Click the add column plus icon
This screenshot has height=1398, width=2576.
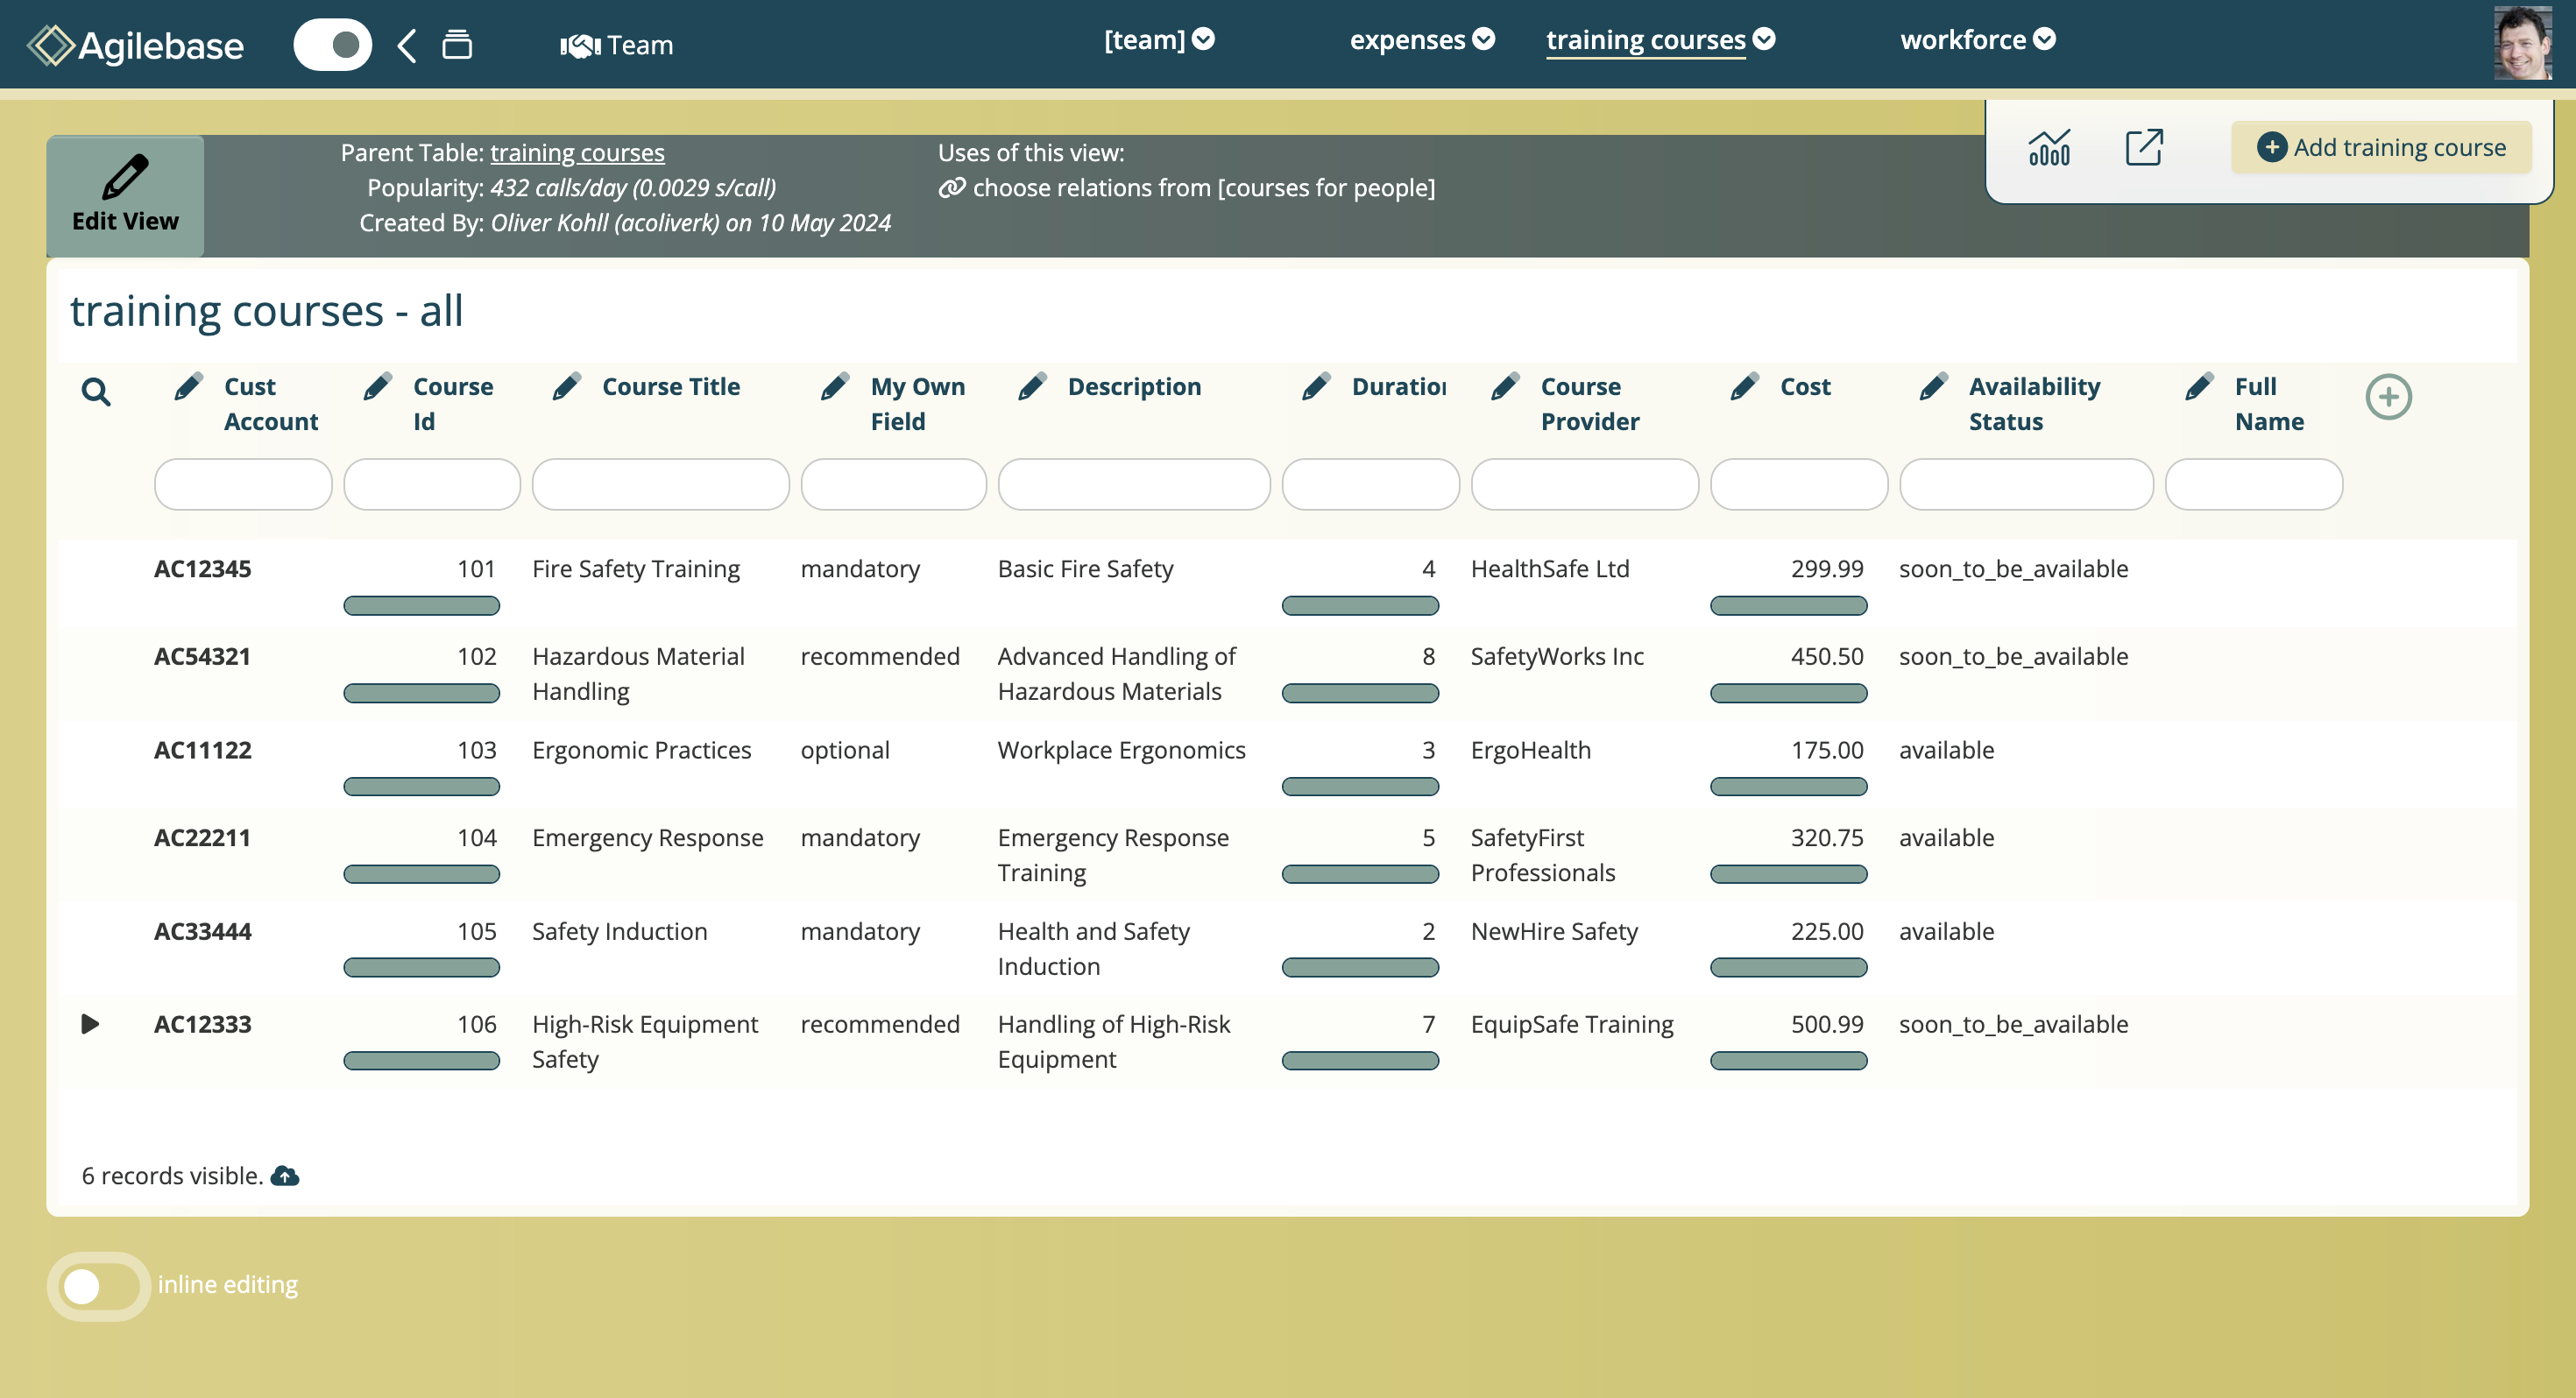pos(2388,397)
